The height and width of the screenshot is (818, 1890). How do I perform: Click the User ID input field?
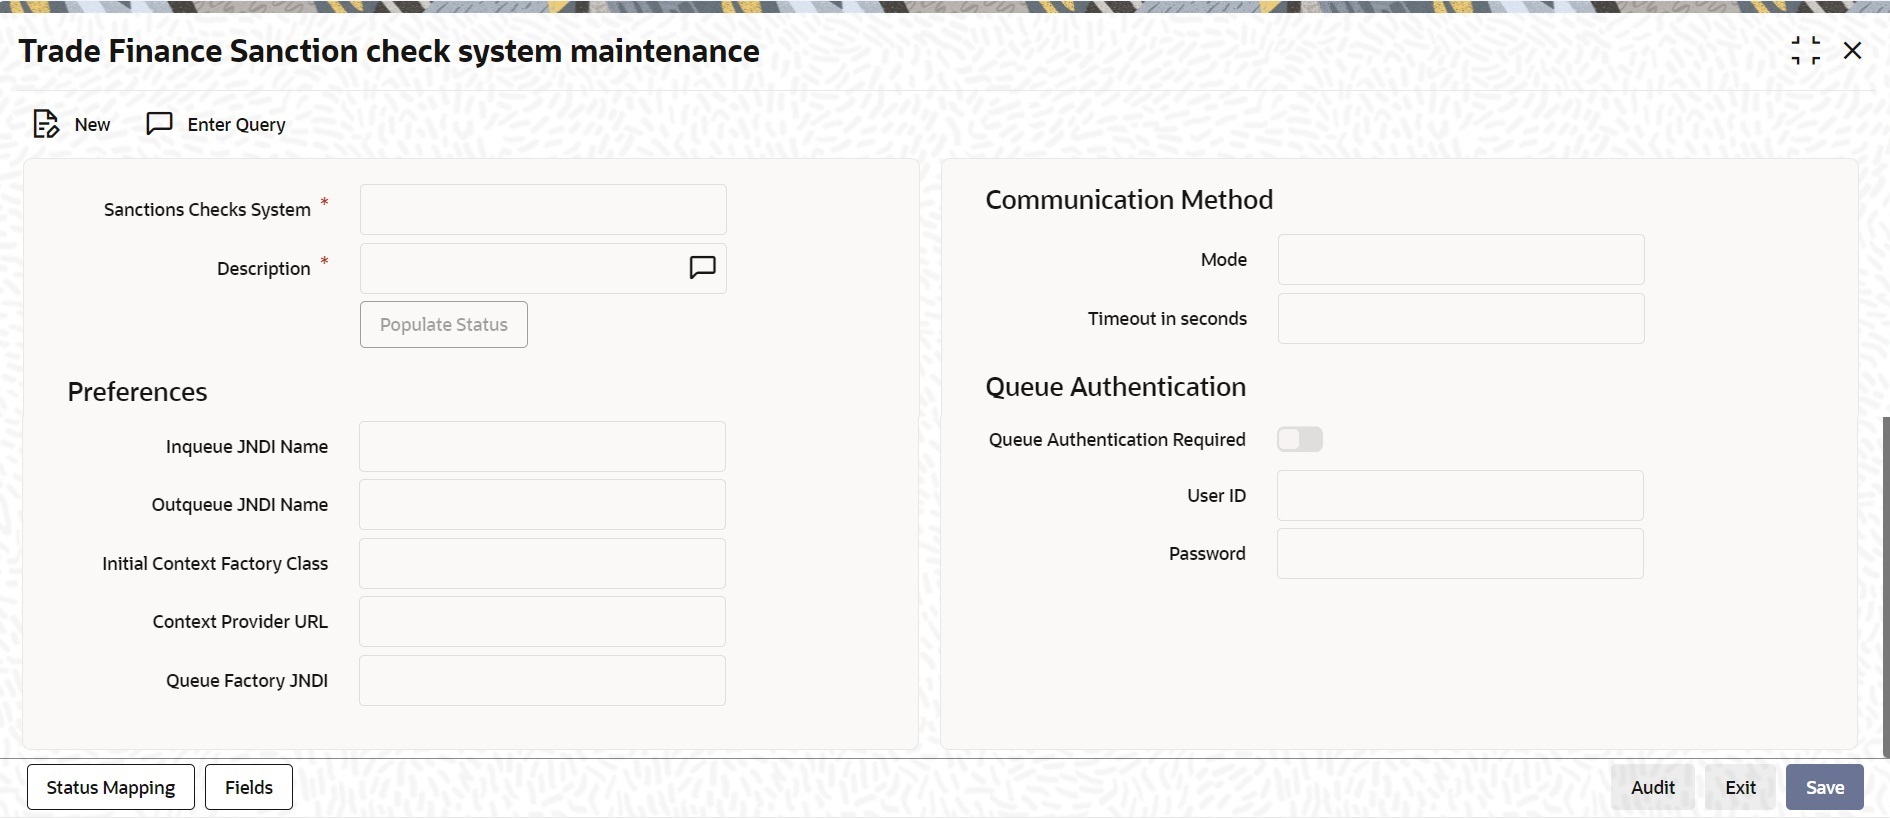point(1460,495)
